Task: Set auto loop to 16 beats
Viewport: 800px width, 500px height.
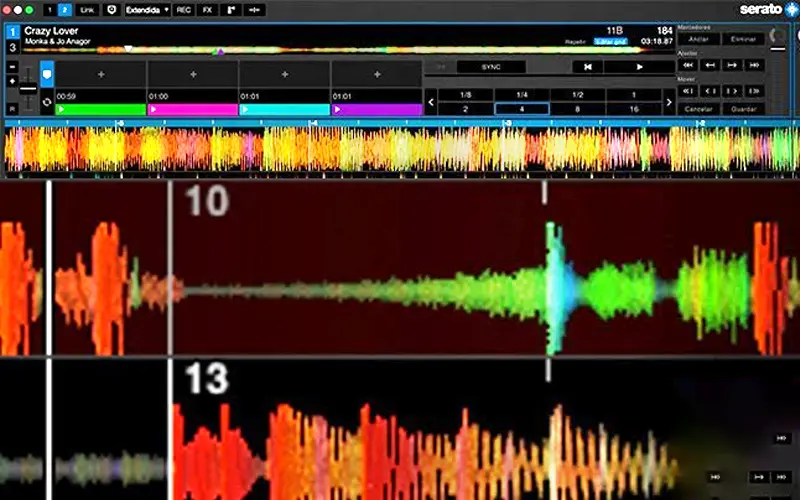Action: point(634,109)
